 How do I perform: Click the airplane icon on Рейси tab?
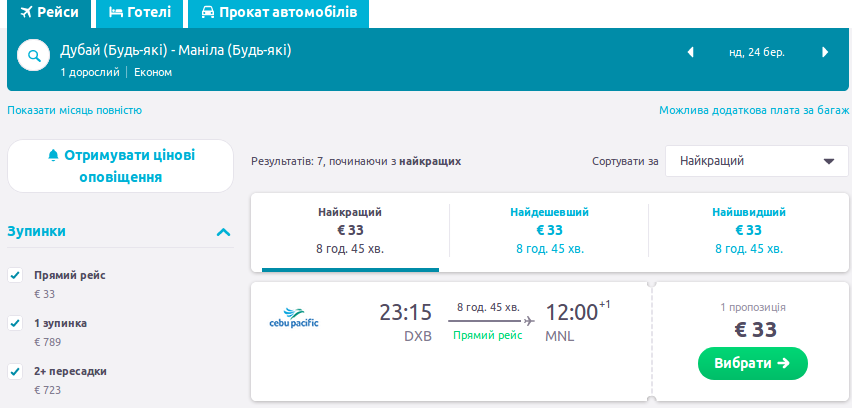pos(27,13)
